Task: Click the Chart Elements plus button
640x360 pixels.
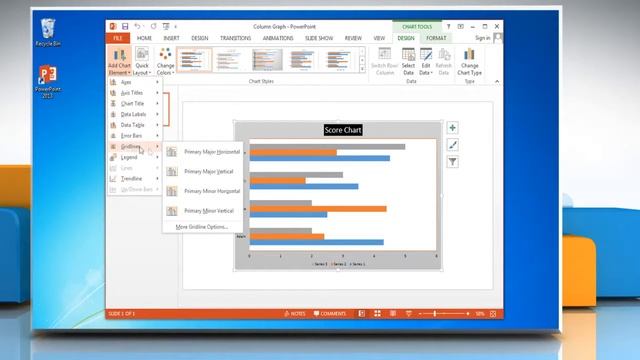Action: pos(452,128)
